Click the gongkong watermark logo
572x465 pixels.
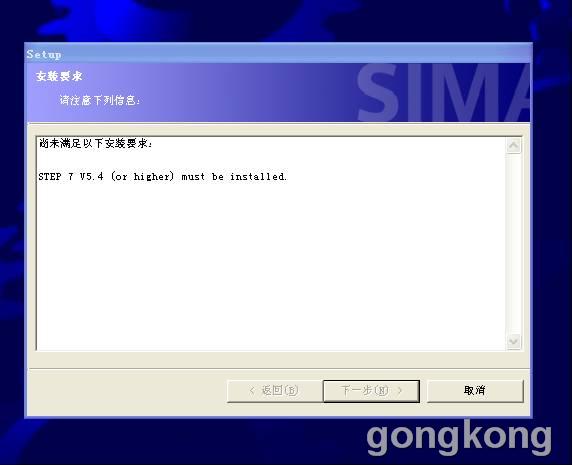(x=459, y=437)
